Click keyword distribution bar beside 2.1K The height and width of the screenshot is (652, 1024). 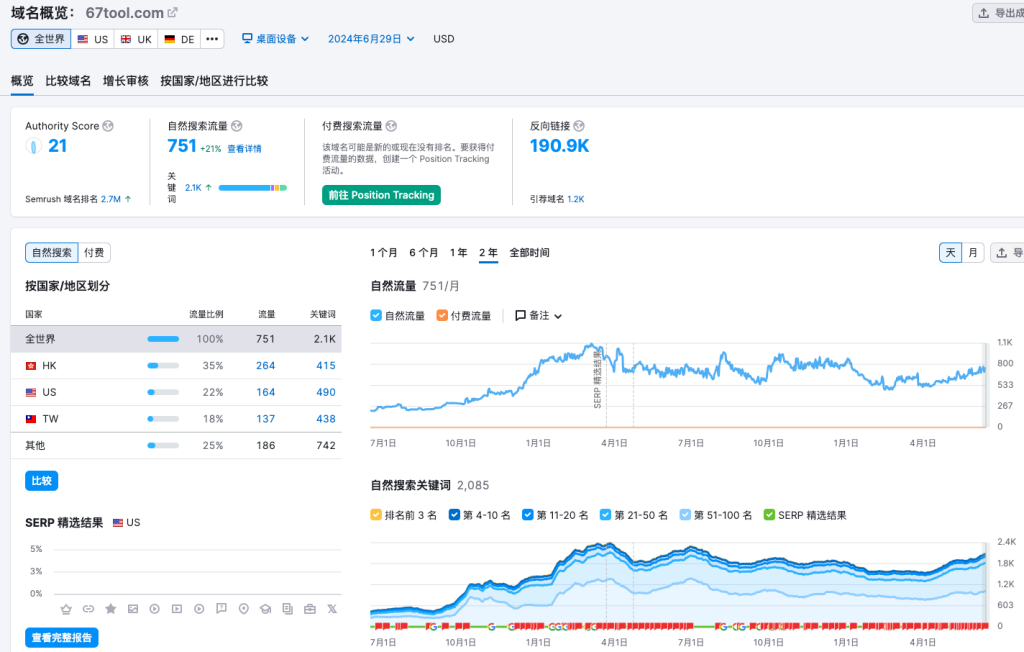[x=253, y=187]
